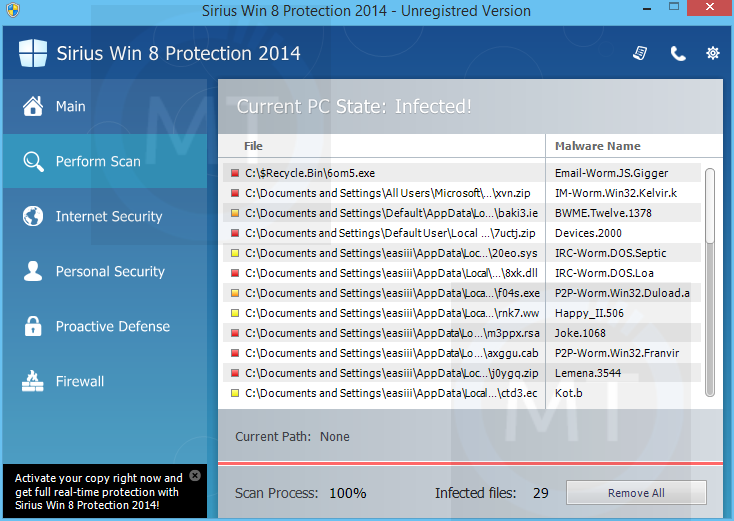Open the Firewall section
This screenshot has height=521, width=734.
[105, 381]
